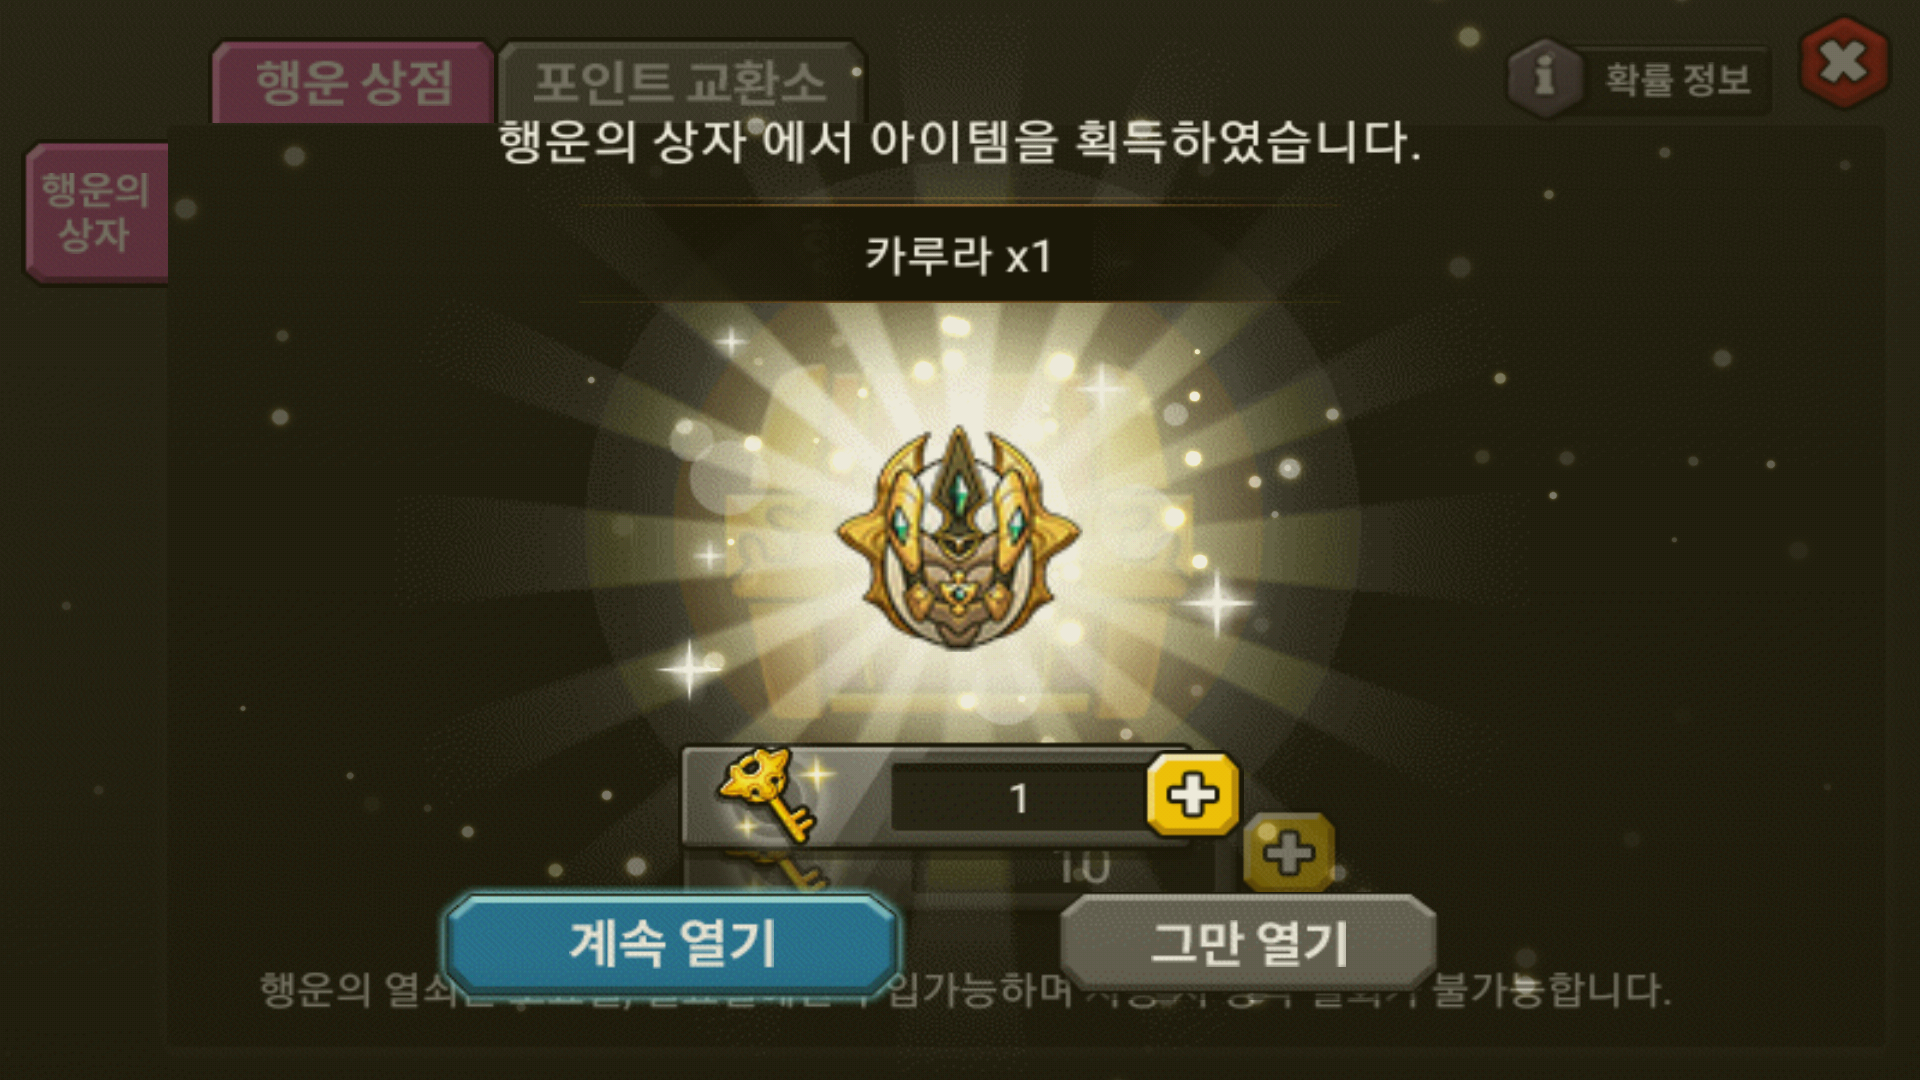The image size is (1920, 1080).
Task: Click the large sparkle beside the helmet
Action: point(1217,603)
